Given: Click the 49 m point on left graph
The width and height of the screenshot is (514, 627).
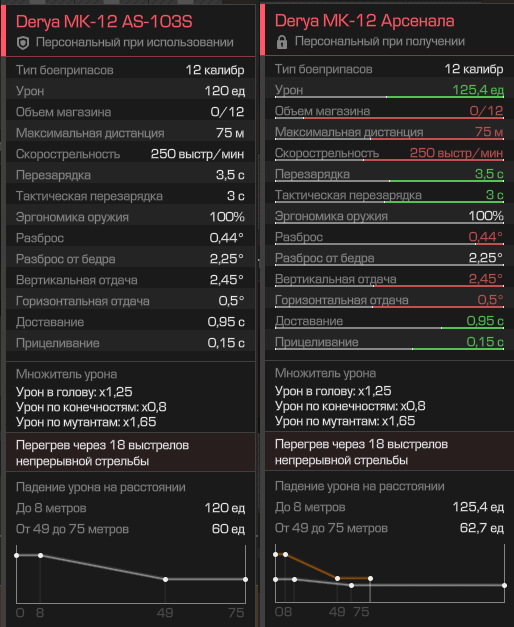Looking at the screenshot, I should (x=165, y=579).
